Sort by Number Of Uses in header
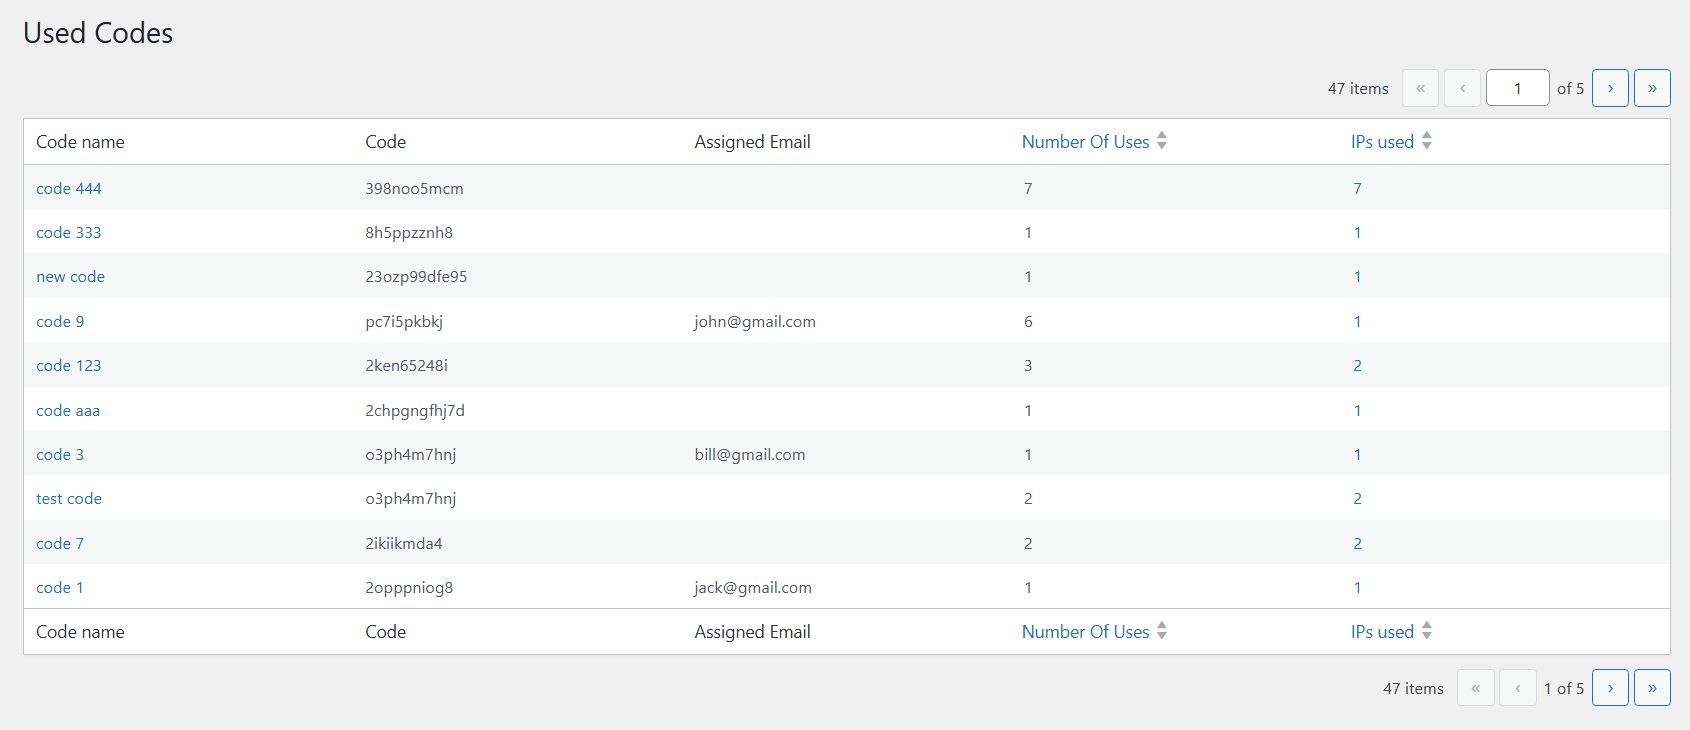This screenshot has width=1690, height=730. pos(1085,142)
